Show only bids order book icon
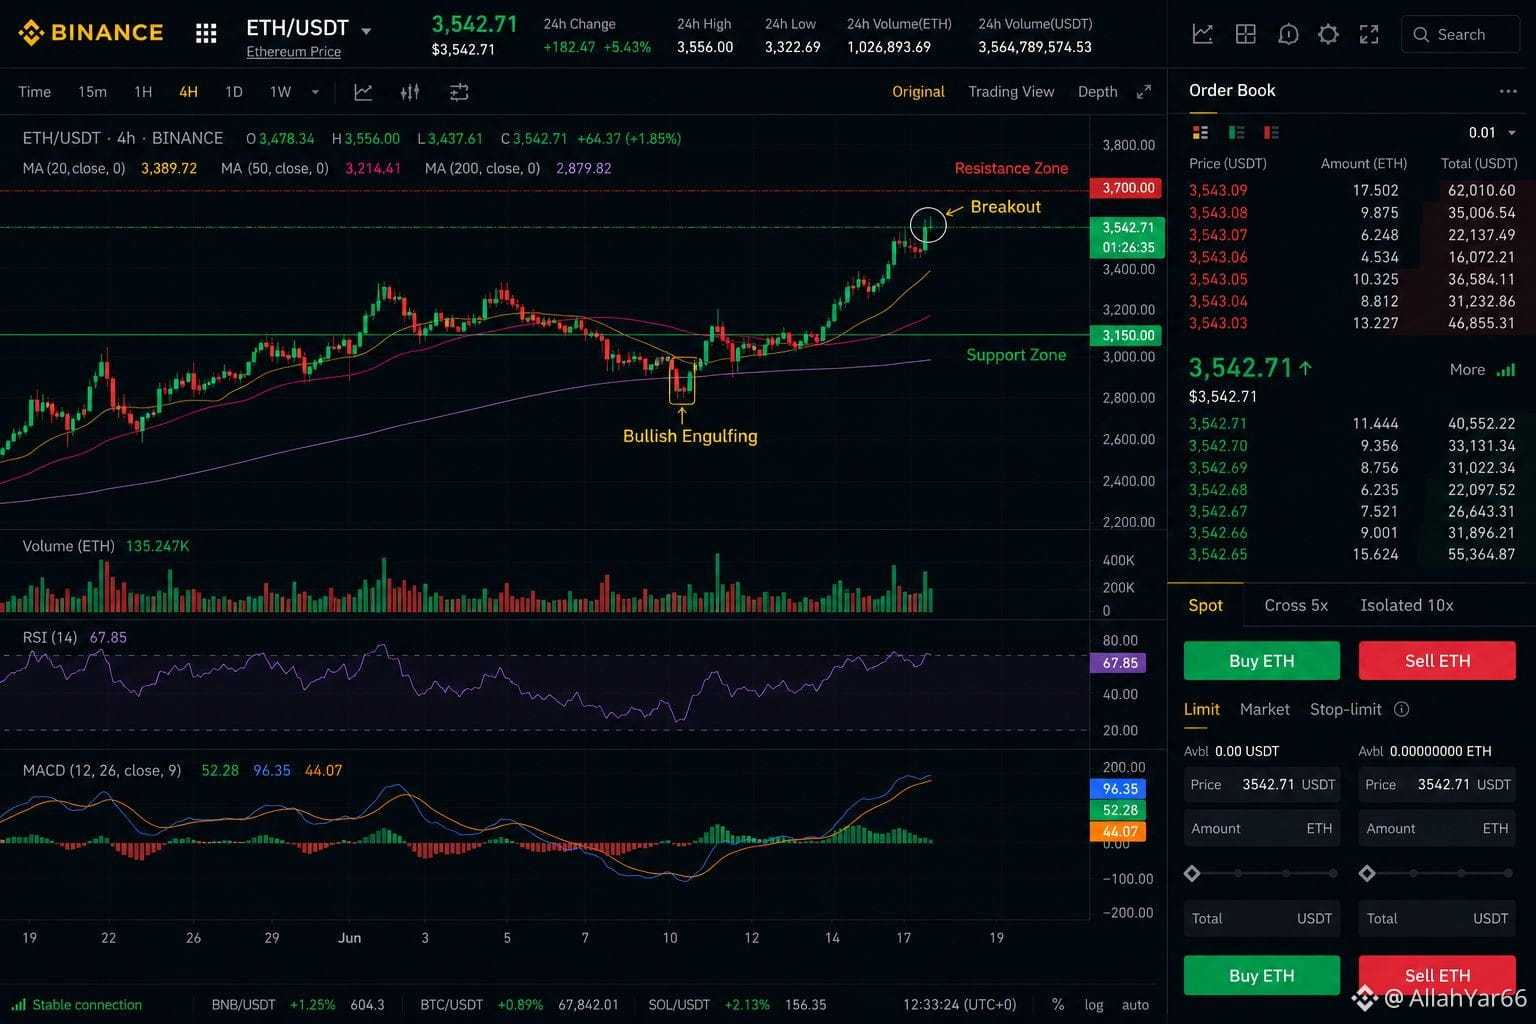Image resolution: width=1536 pixels, height=1024 pixels. coord(1236,132)
